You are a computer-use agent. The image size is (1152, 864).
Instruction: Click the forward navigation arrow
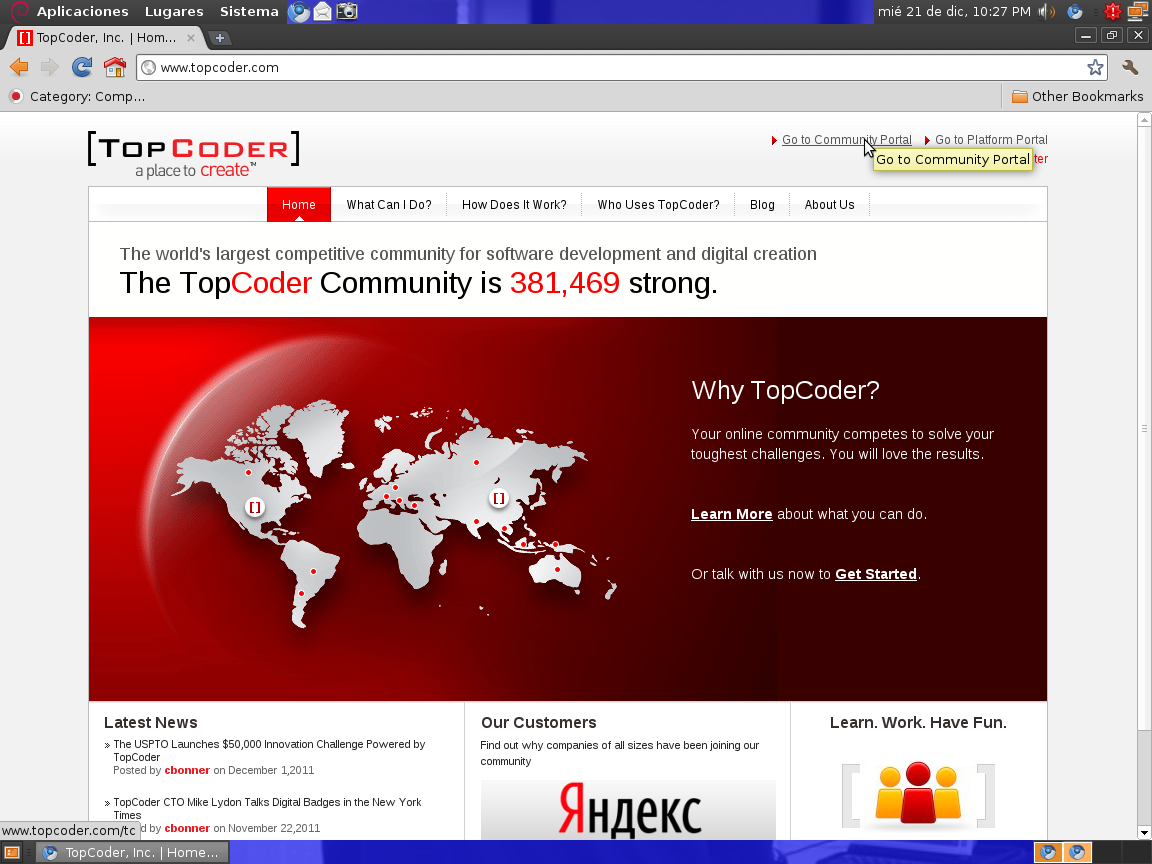click(48, 67)
